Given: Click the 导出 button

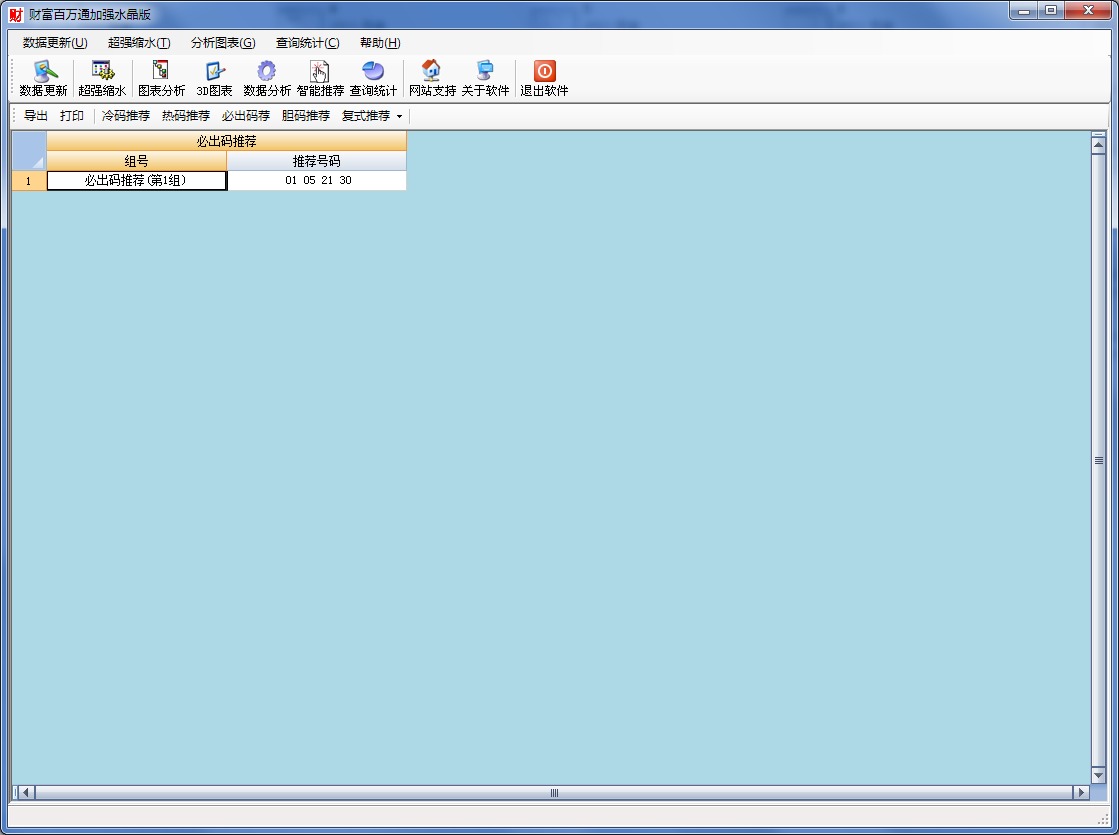Looking at the screenshot, I should point(36,116).
